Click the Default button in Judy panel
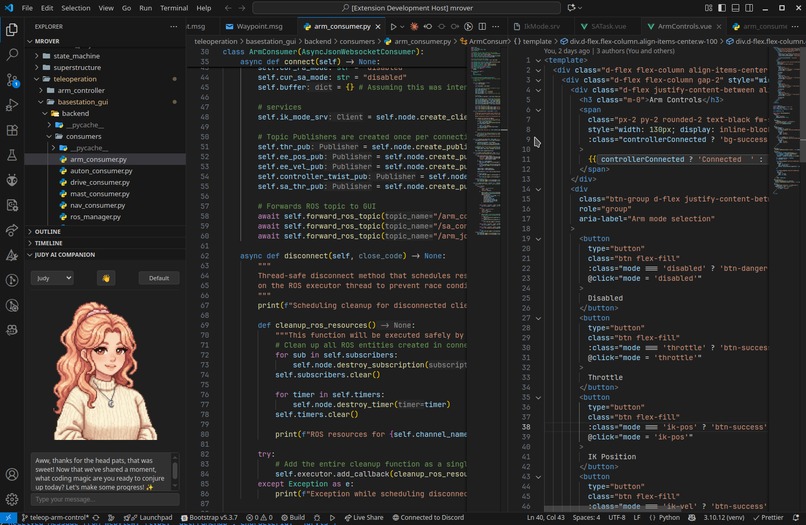 (x=159, y=278)
